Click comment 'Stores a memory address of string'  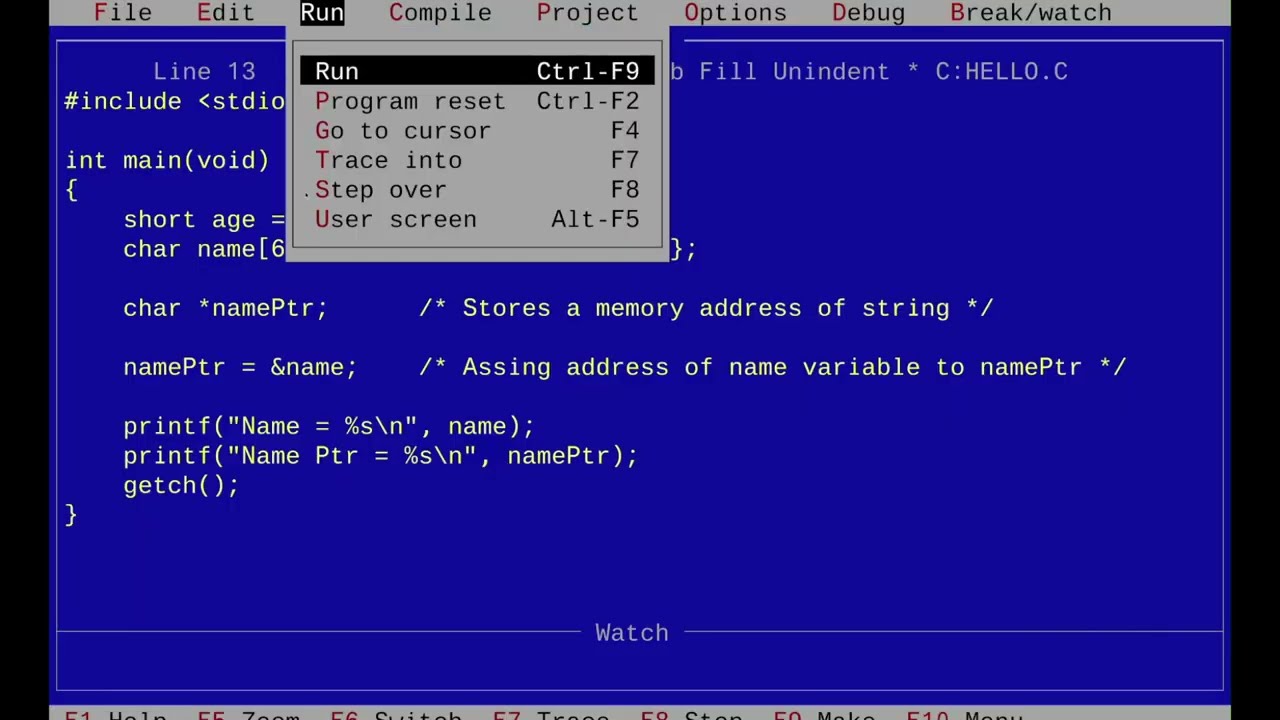click(x=706, y=308)
